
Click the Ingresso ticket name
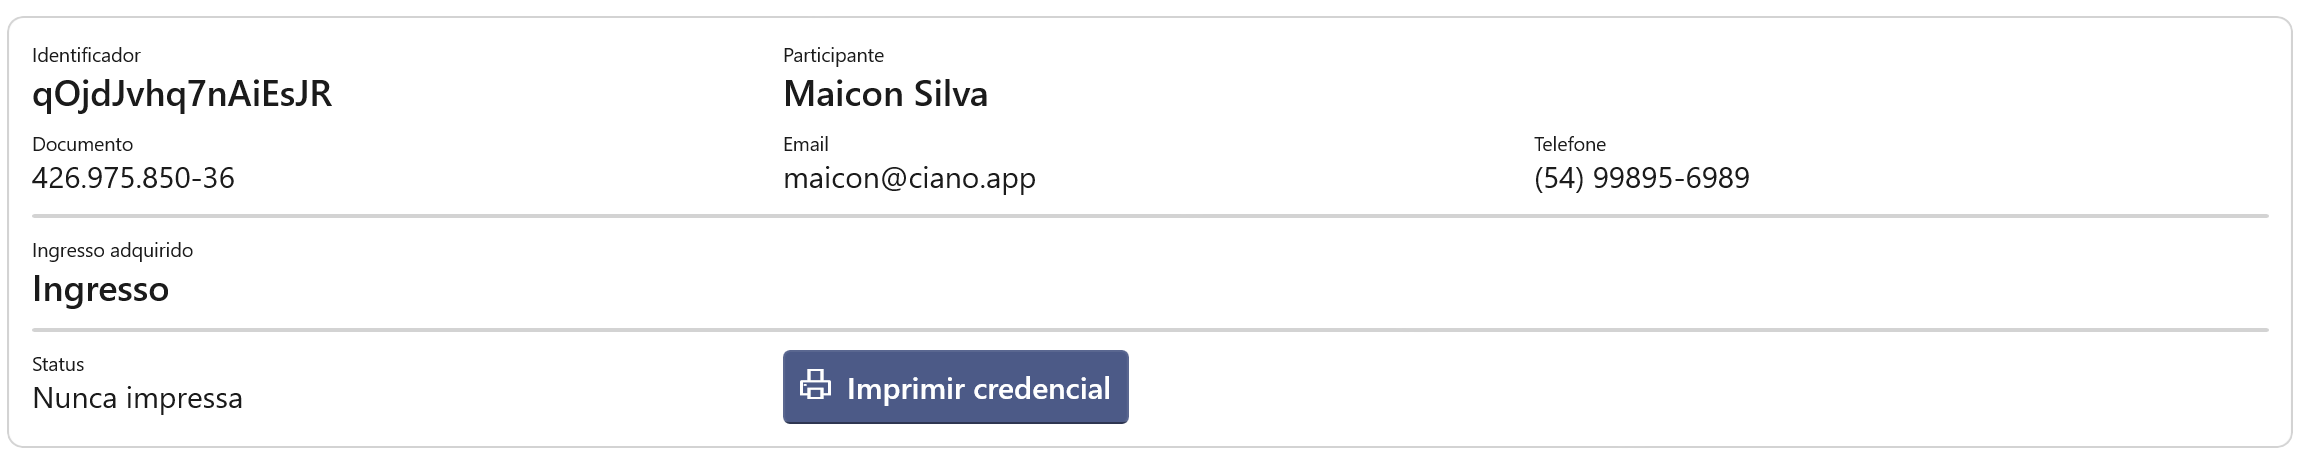100,289
